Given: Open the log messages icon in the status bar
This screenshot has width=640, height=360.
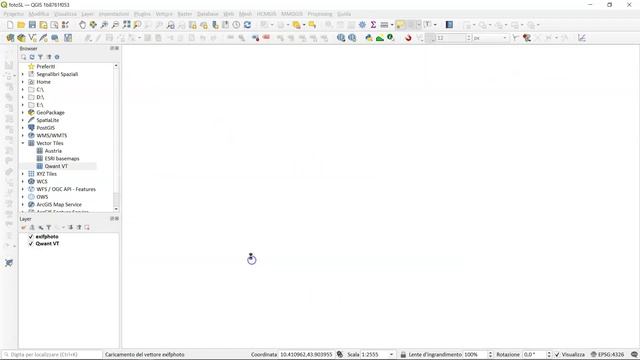Looking at the screenshot, I should click(634, 354).
